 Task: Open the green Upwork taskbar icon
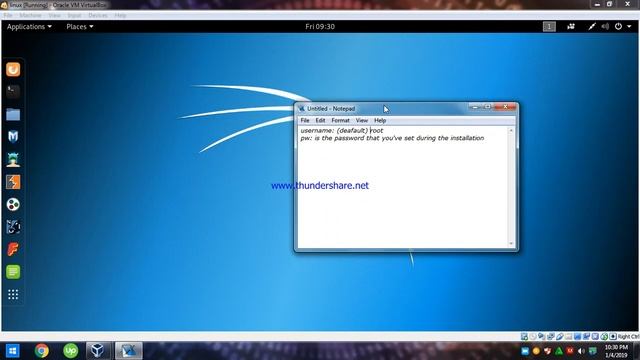(70, 351)
